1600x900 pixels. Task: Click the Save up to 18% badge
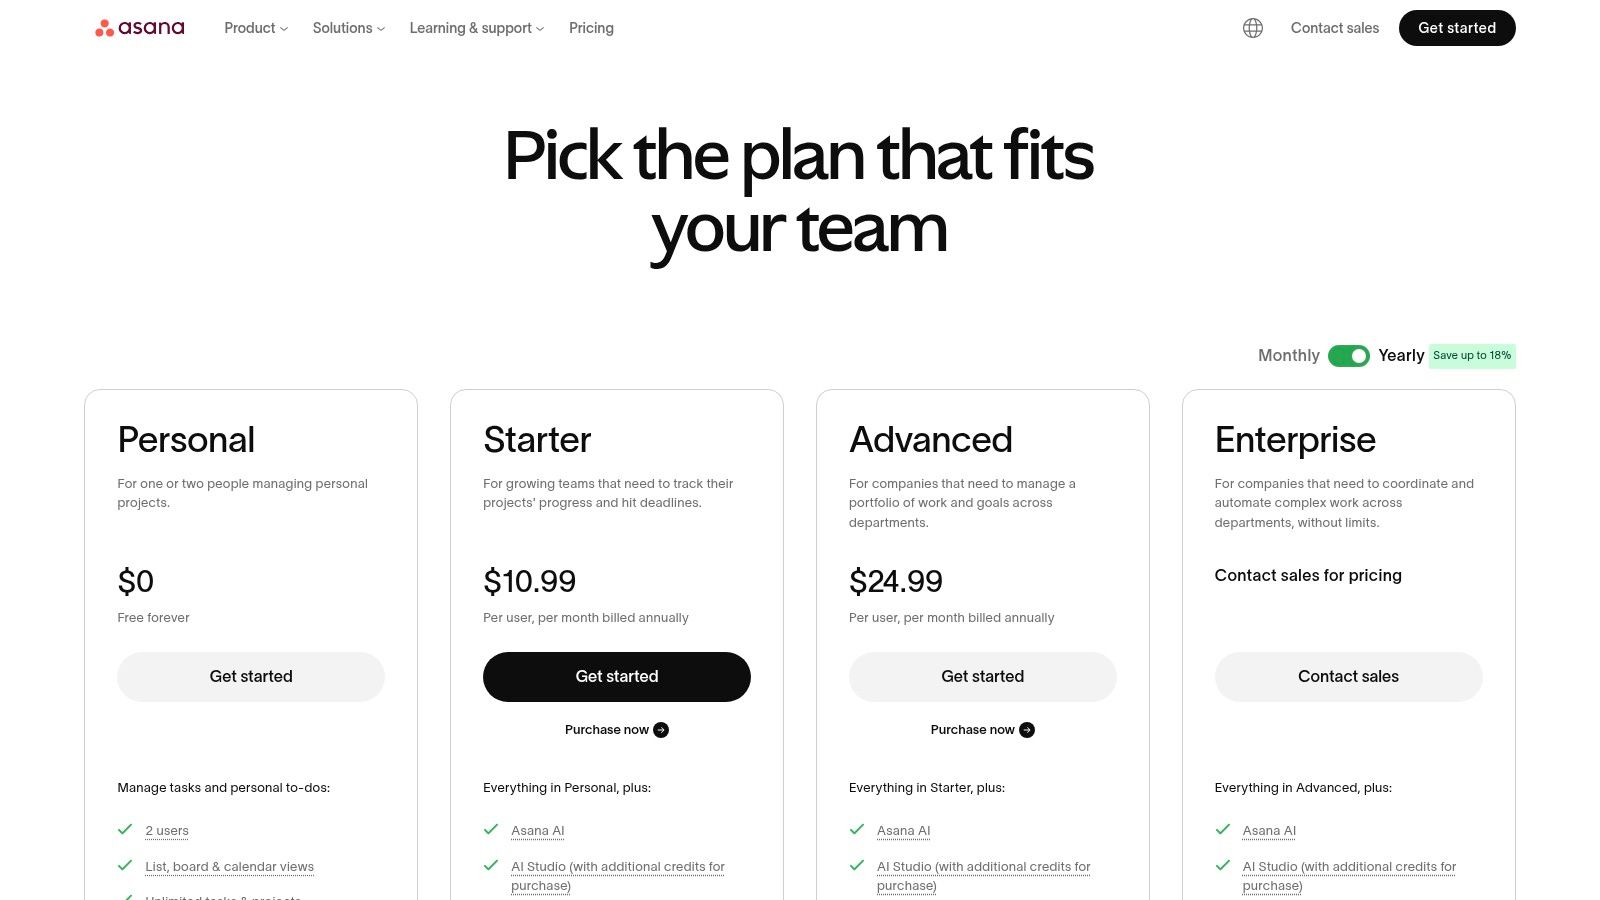click(x=1472, y=356)
